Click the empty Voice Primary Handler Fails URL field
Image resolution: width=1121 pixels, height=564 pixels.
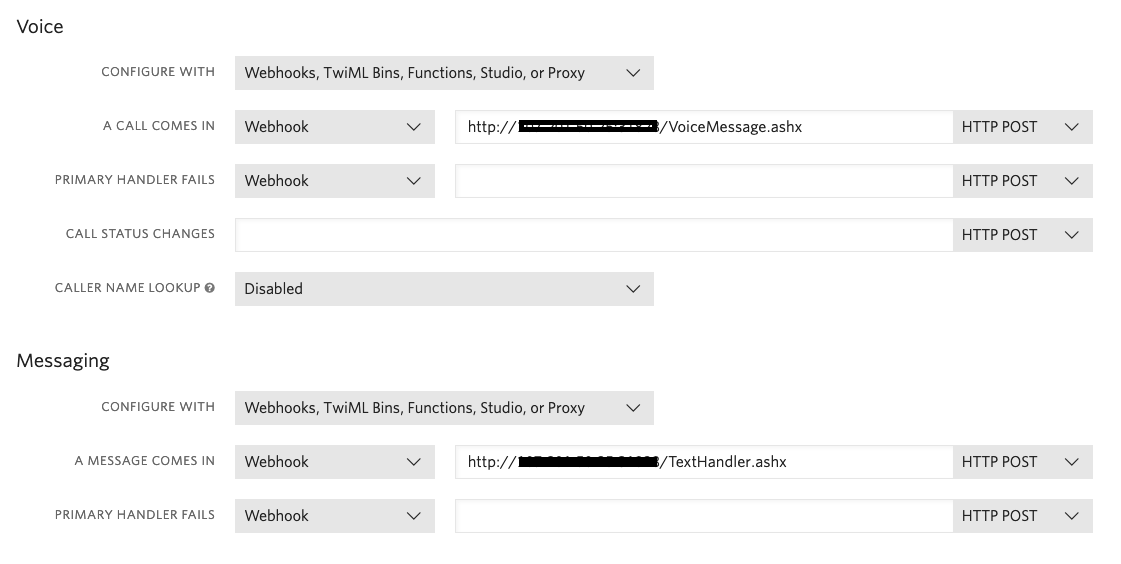coord(703,181)
